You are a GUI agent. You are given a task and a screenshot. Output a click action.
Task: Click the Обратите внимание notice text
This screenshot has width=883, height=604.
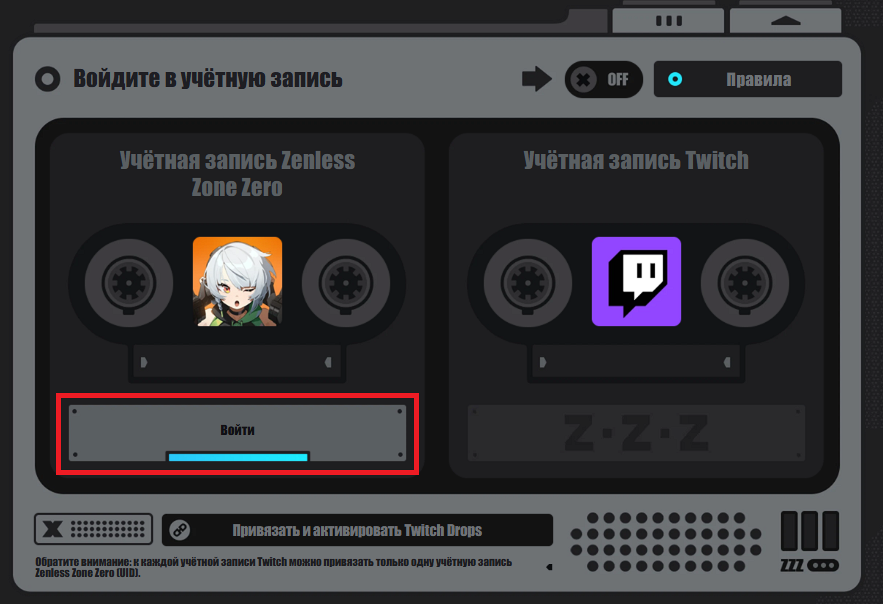coord(274,567)
